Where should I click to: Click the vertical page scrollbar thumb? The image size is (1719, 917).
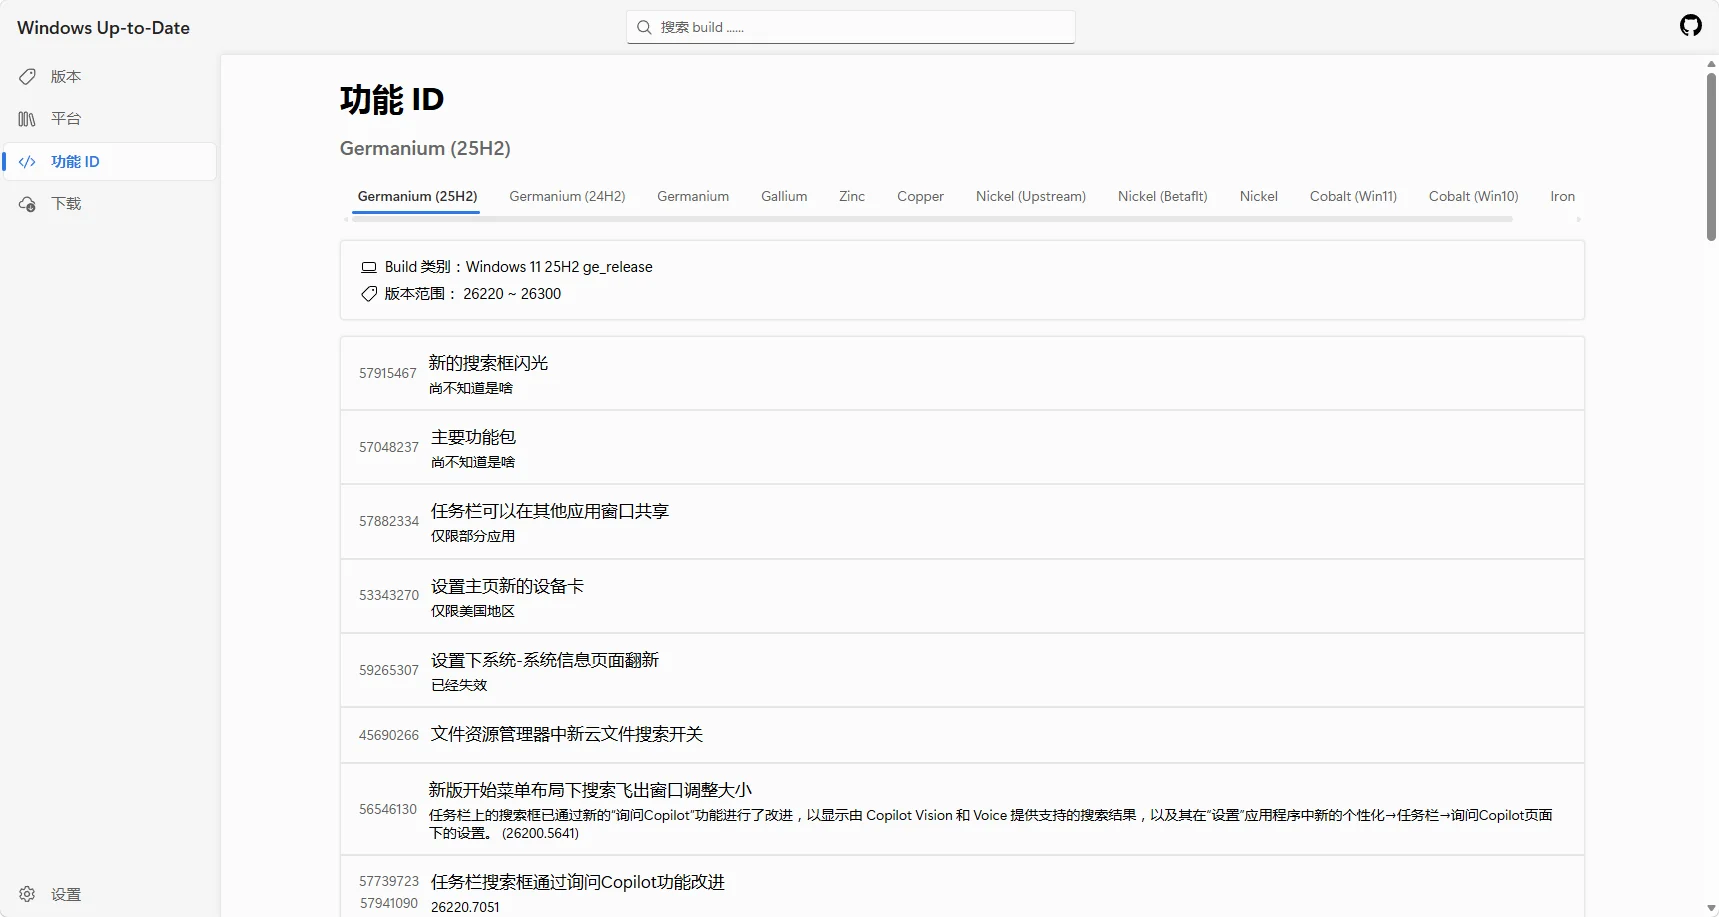pos(1711,157)
